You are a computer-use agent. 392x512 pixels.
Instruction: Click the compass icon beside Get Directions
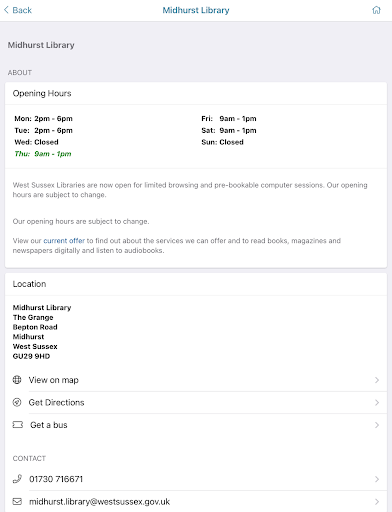coord(17,402)
